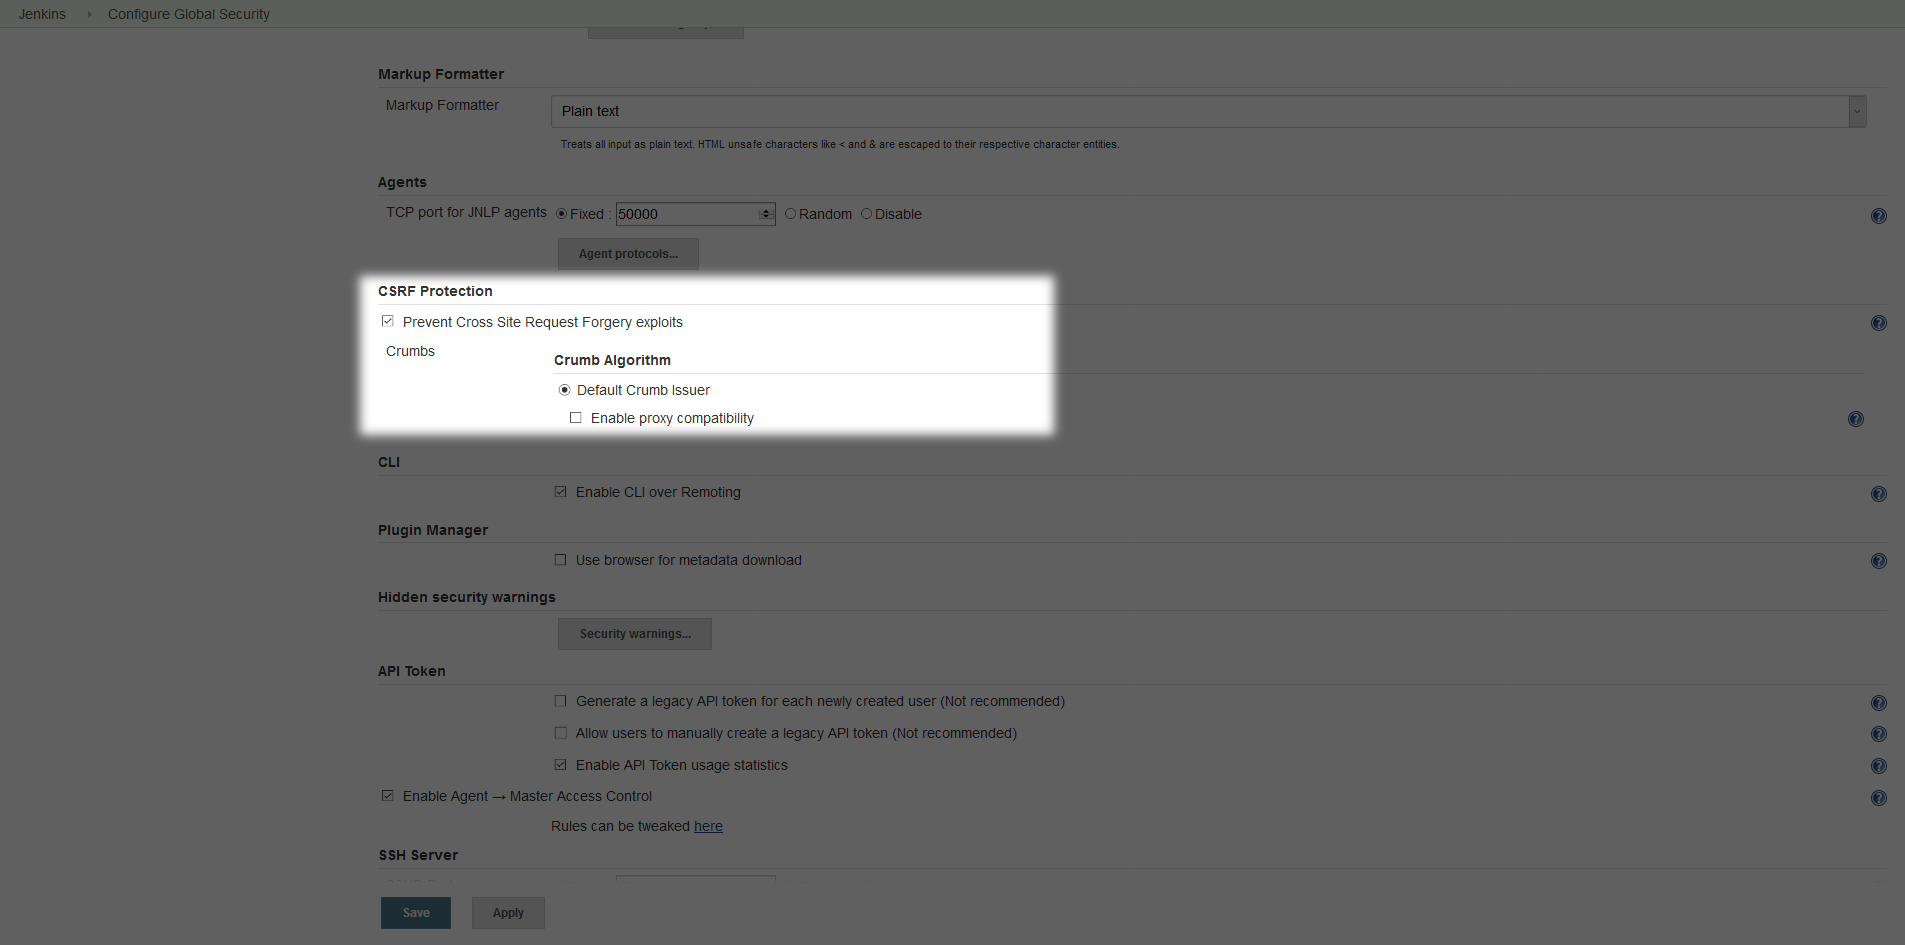Select Default Crumb Issuer algorithm
This screenshot has height=945, width=1905.
565,389
